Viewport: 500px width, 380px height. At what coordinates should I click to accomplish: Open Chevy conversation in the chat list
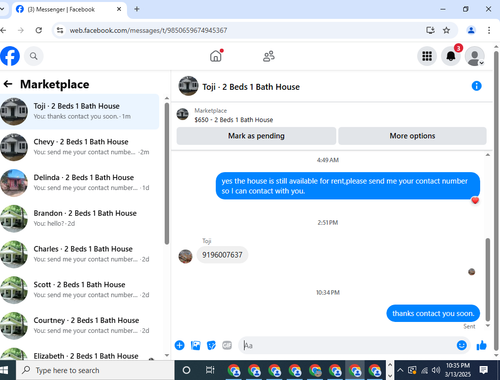click(x=80, y=147)
